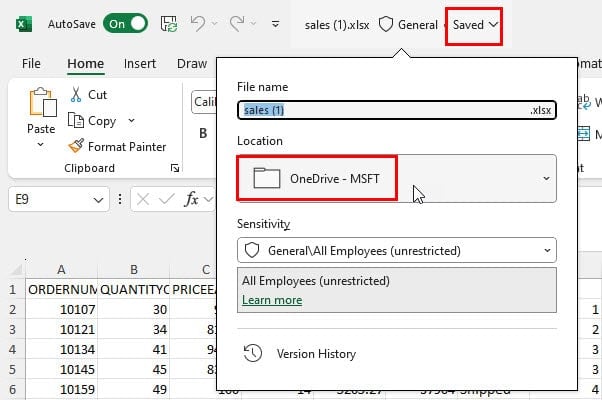This screenshot has width=602, height=400.
Task: Click the Bold B button
Action: pyautogui.click(x=203, y=133)
